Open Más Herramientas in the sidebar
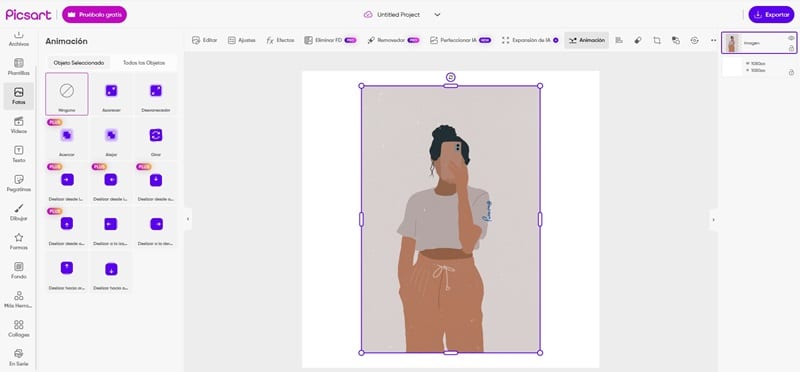Viewport: 800px width, 372px height. [18, 300]
